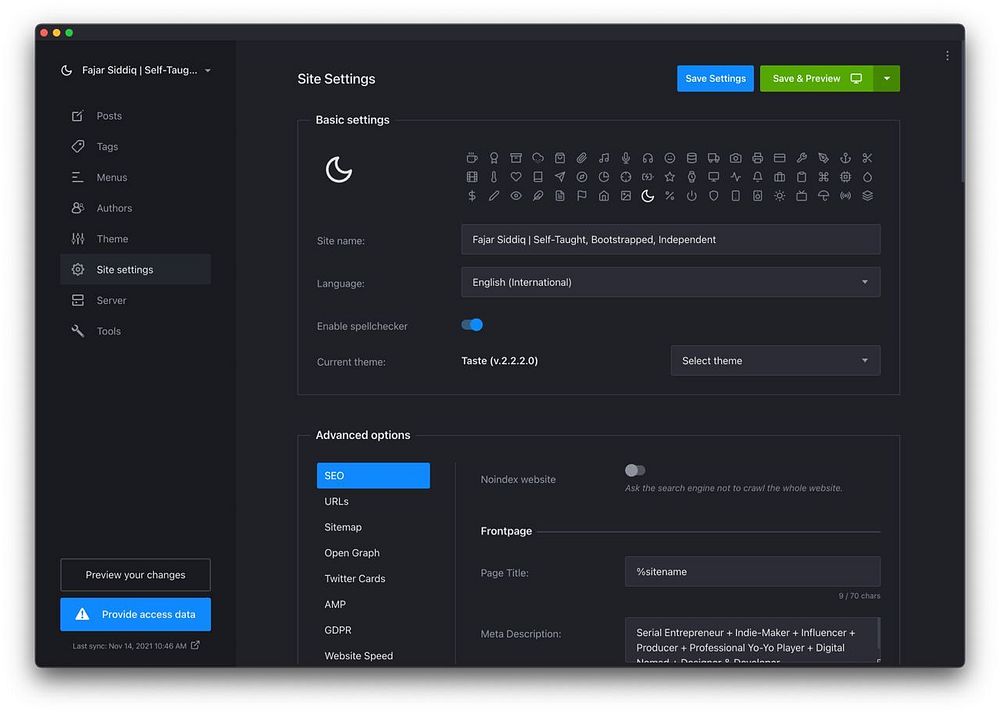Pick the headphones site icon
This screenshot has height=714, width=1000.
648,157
